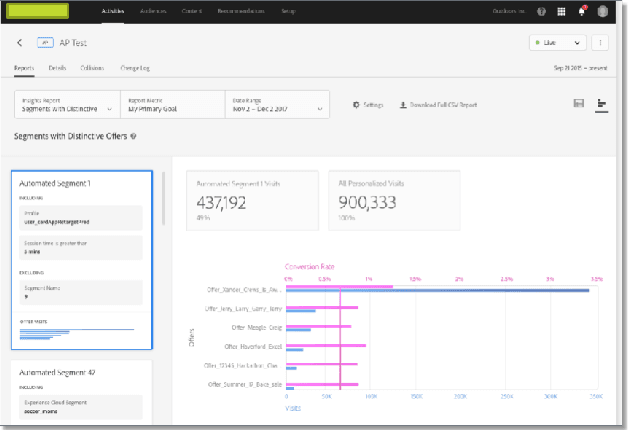Screen dimensions: 628x430
Task: Click the user profile avatar icon
Action: [602, 12]
